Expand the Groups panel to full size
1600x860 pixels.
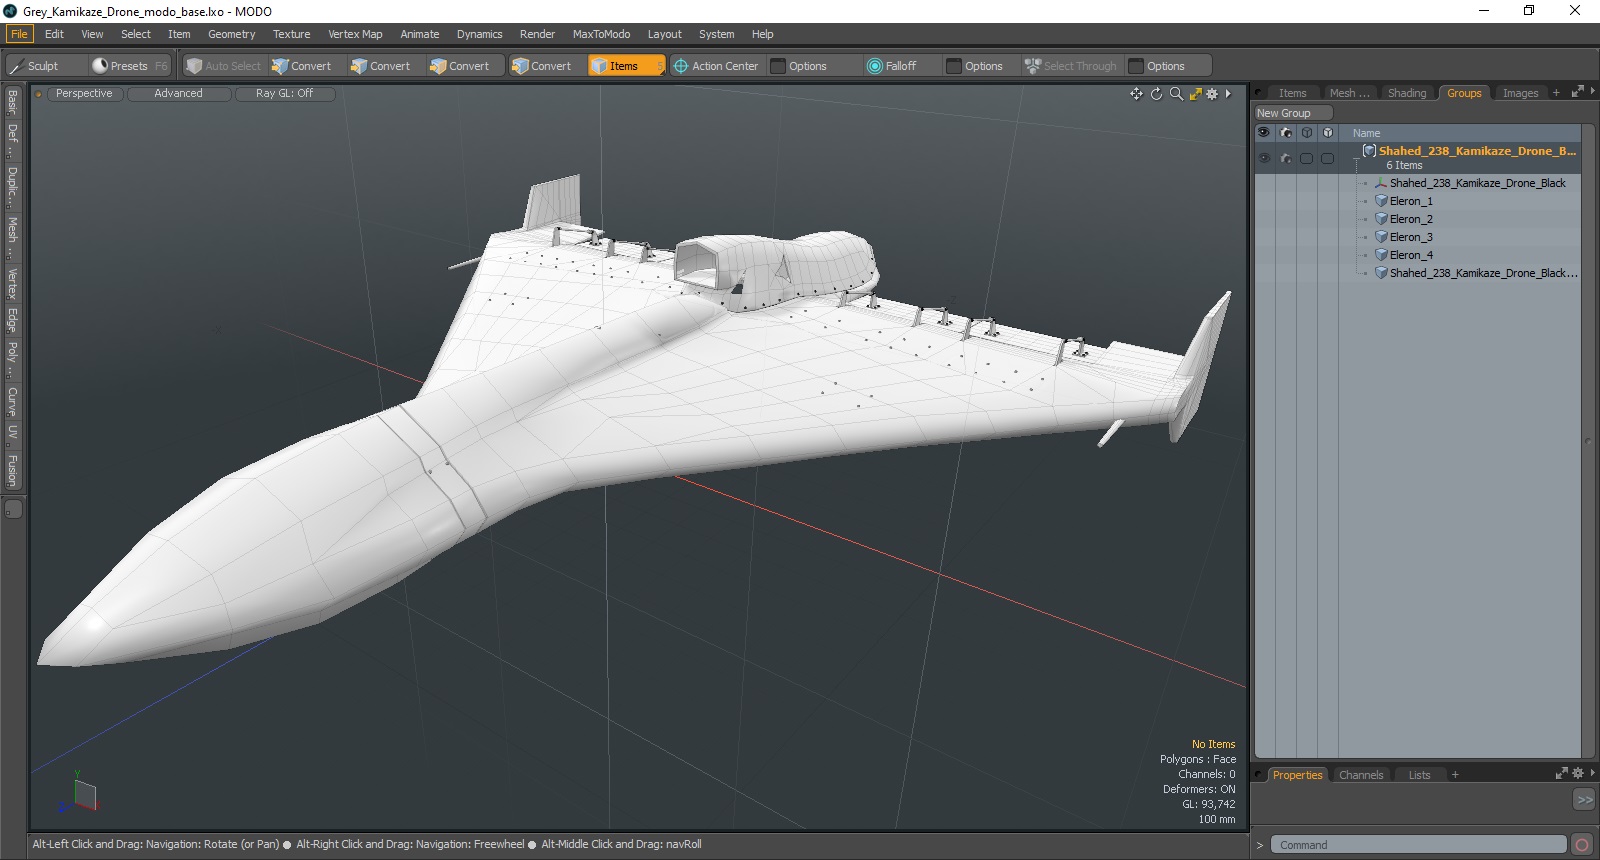click(1577, 92)
